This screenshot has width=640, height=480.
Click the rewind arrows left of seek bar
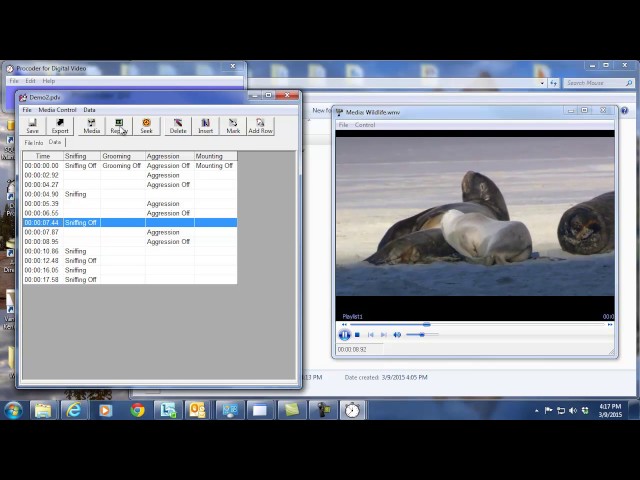pyautogui.click(x=344, y=324)
